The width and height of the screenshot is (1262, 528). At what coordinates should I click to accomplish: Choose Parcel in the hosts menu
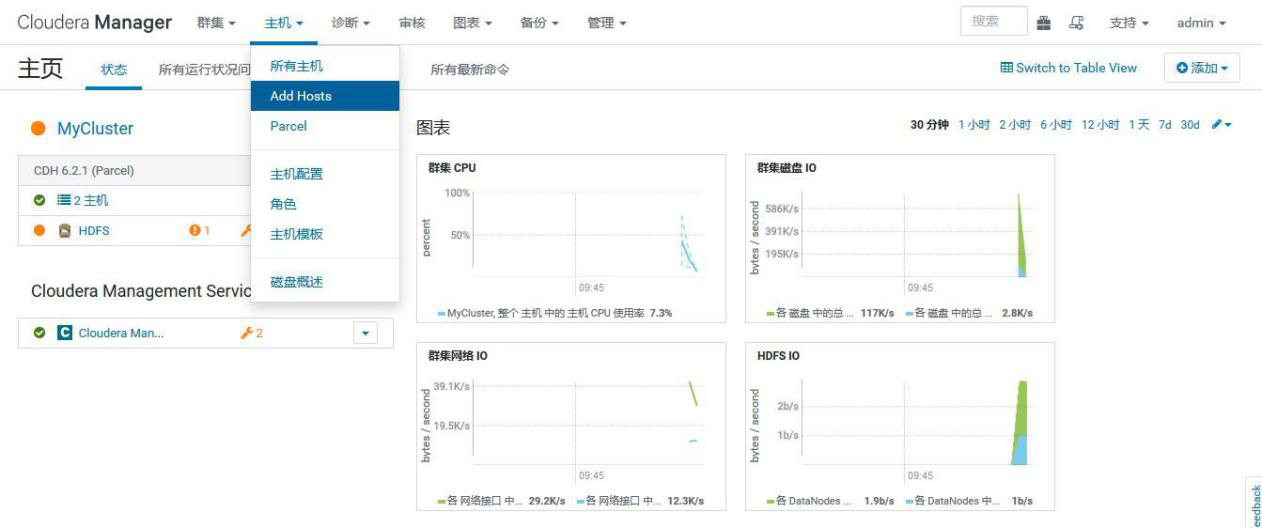pyautogui.click(x=325, y=126)
